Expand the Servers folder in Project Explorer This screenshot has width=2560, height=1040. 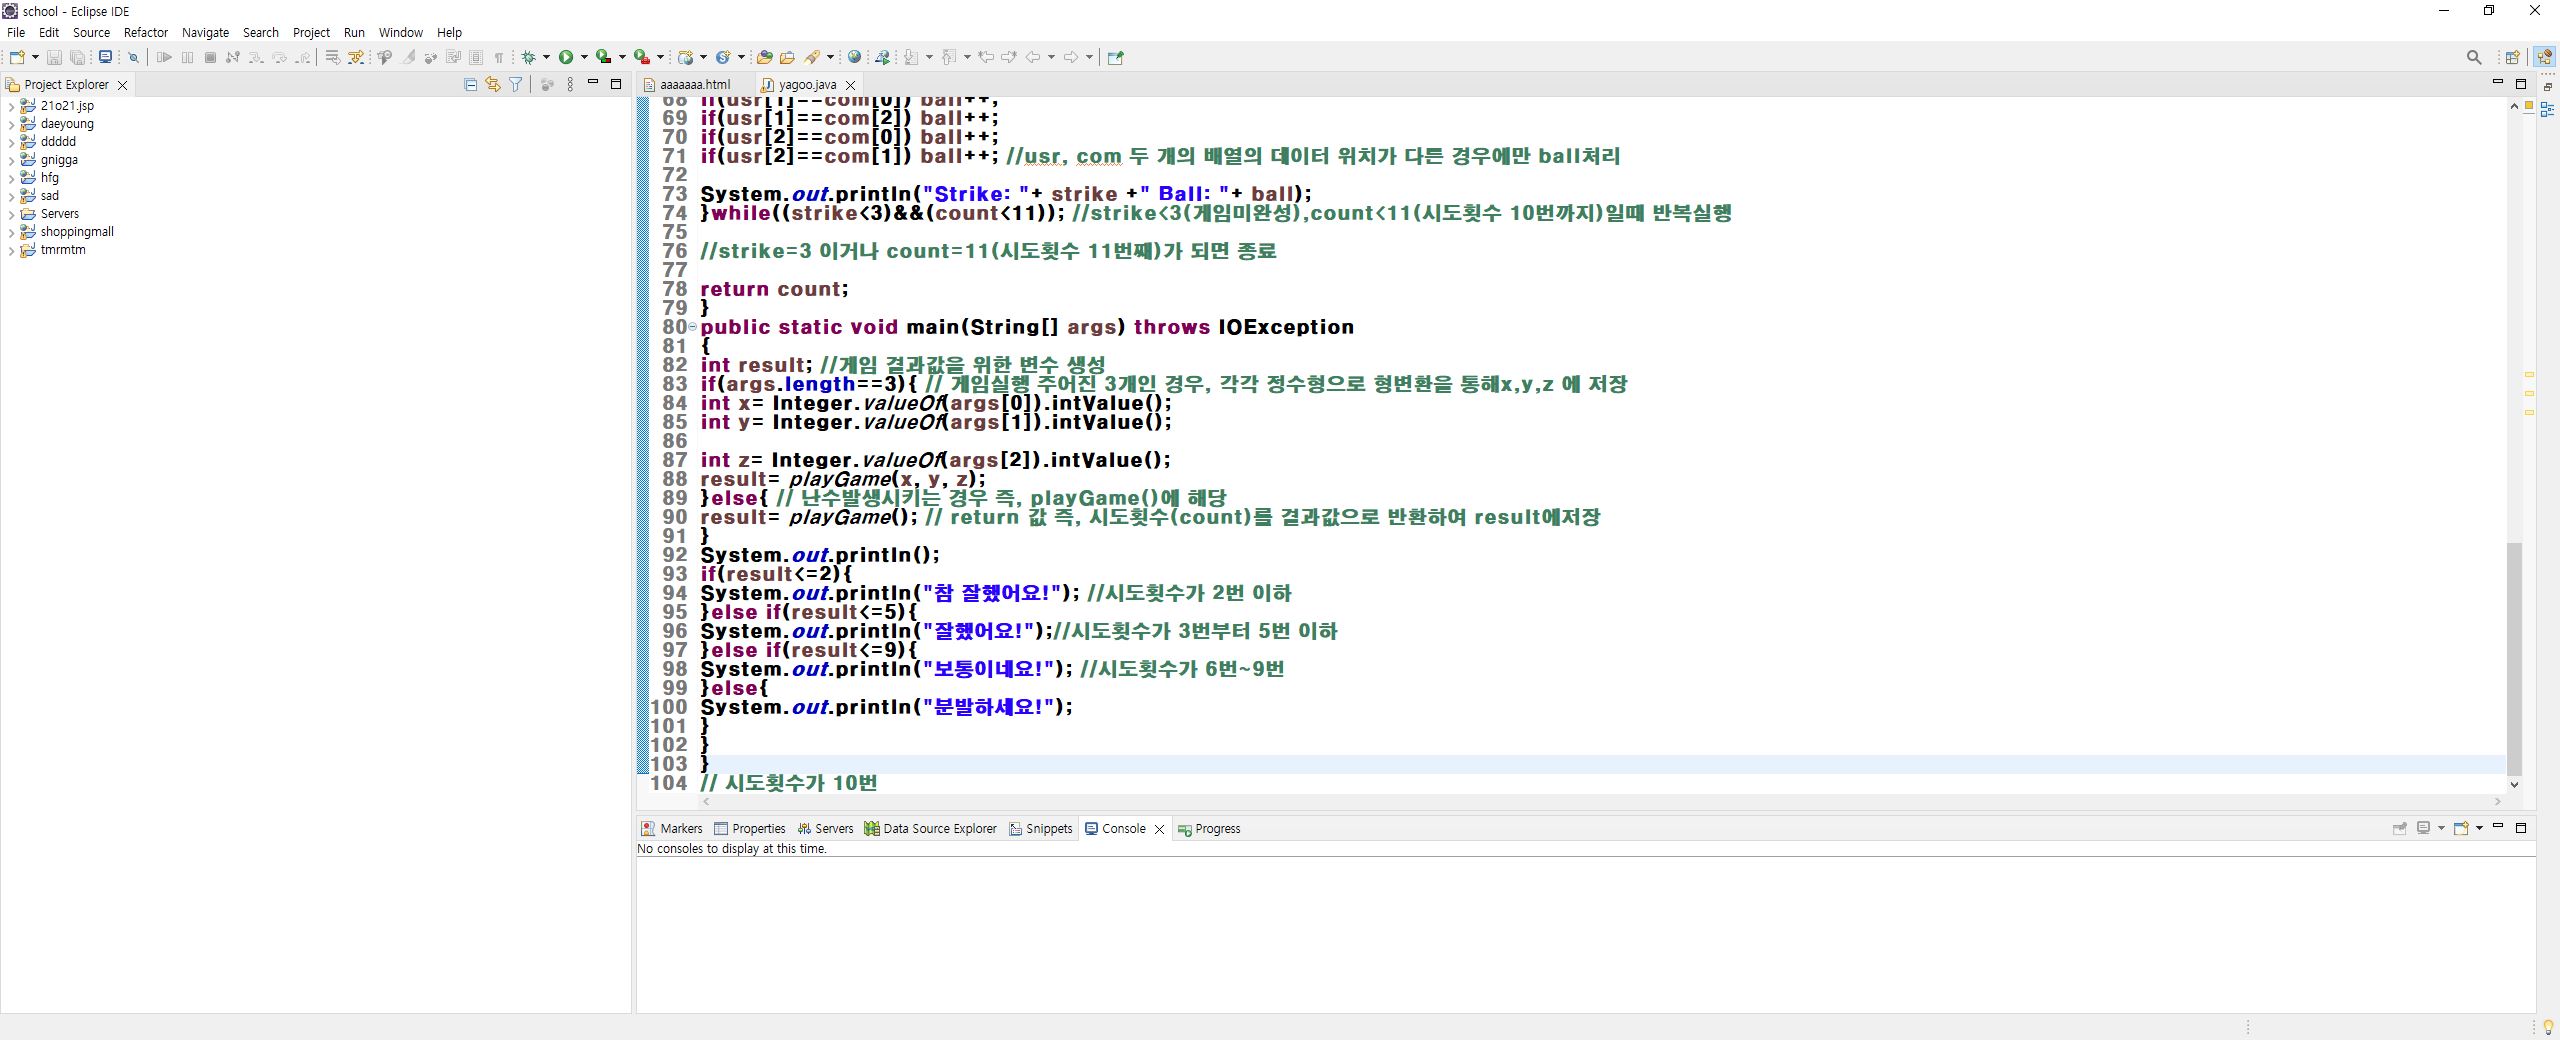click(x=12, y=213)
